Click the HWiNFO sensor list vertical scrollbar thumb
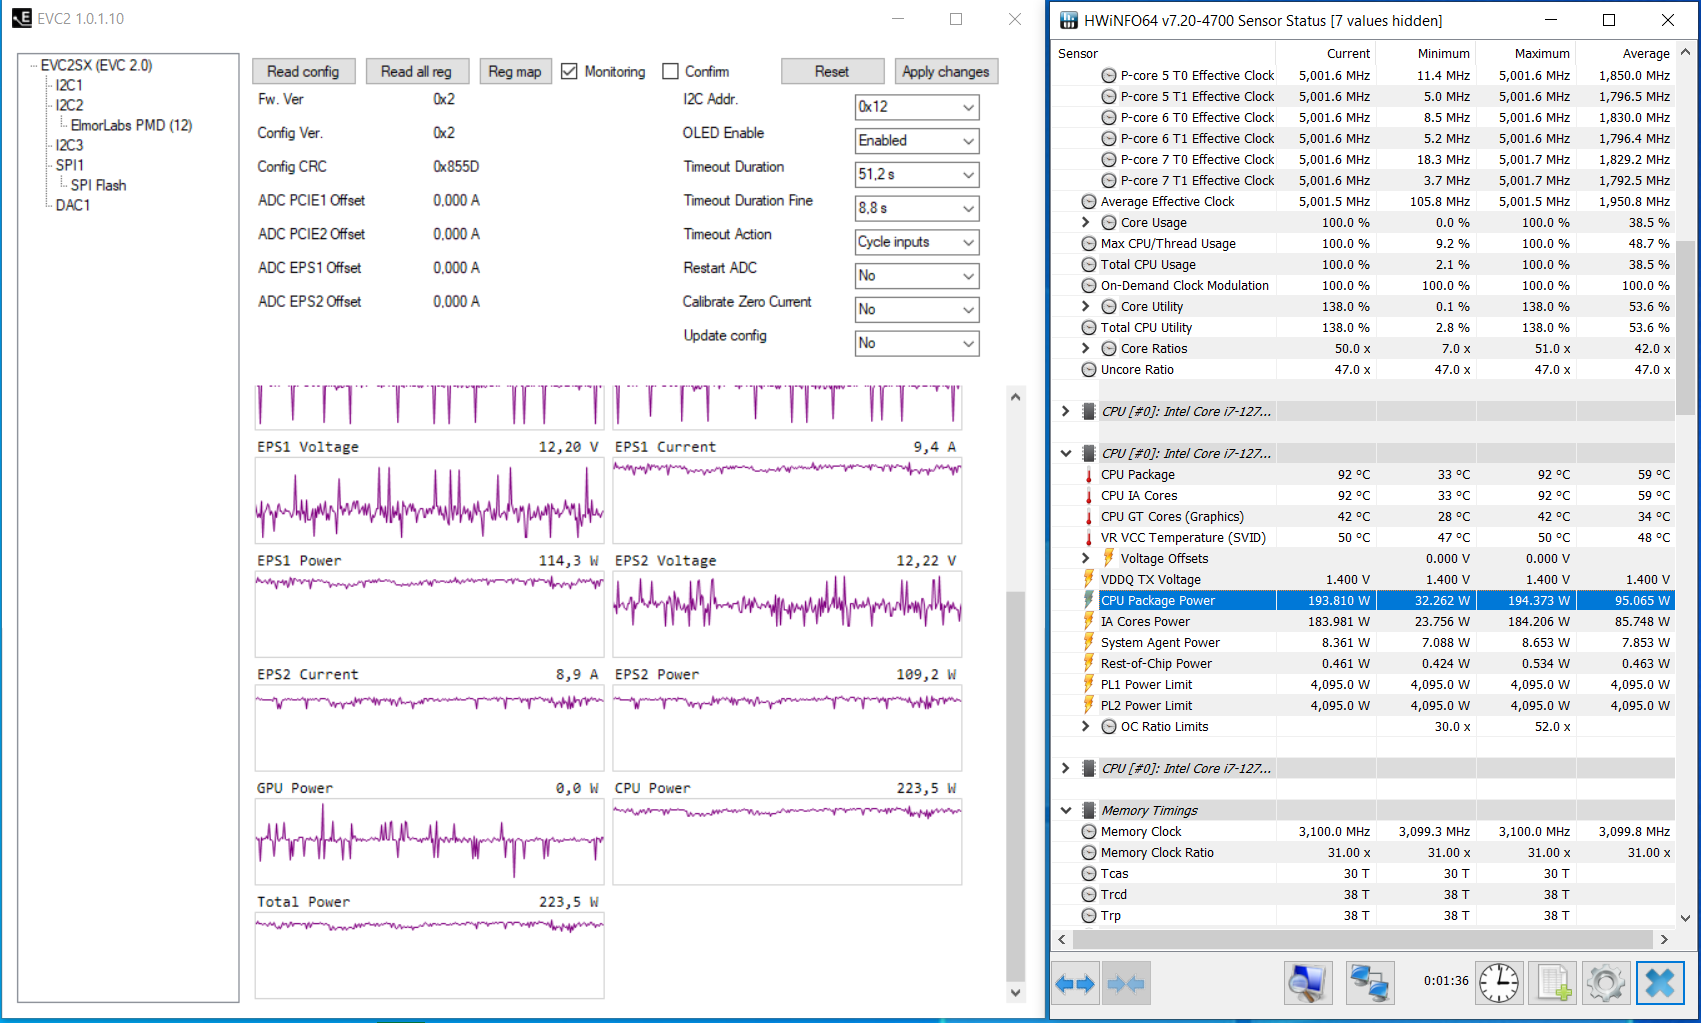Screen dimensions: 1701x1023 (1685, 327)
